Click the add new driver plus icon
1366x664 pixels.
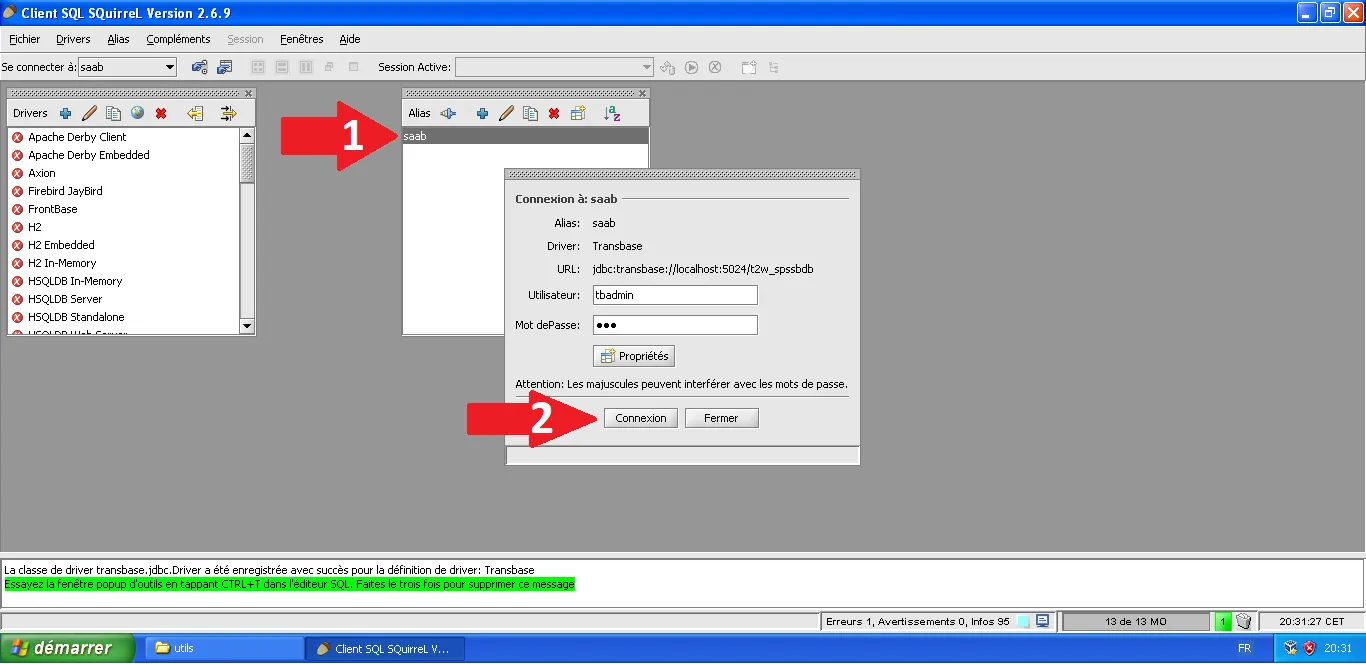point(66,113)
